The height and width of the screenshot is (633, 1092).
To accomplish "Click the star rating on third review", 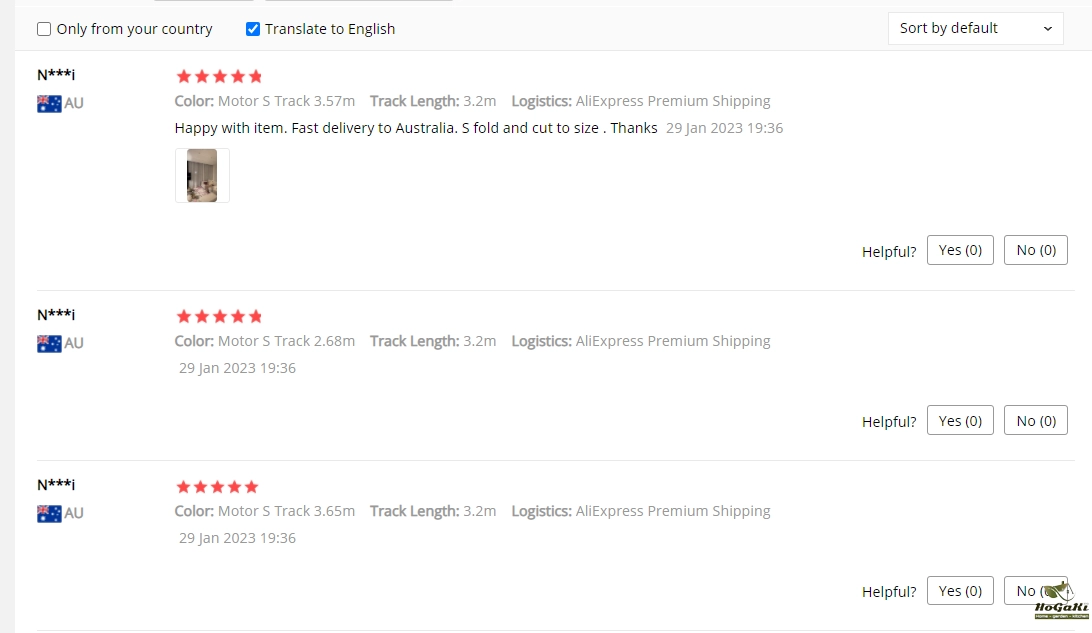I will pos(217,487).
